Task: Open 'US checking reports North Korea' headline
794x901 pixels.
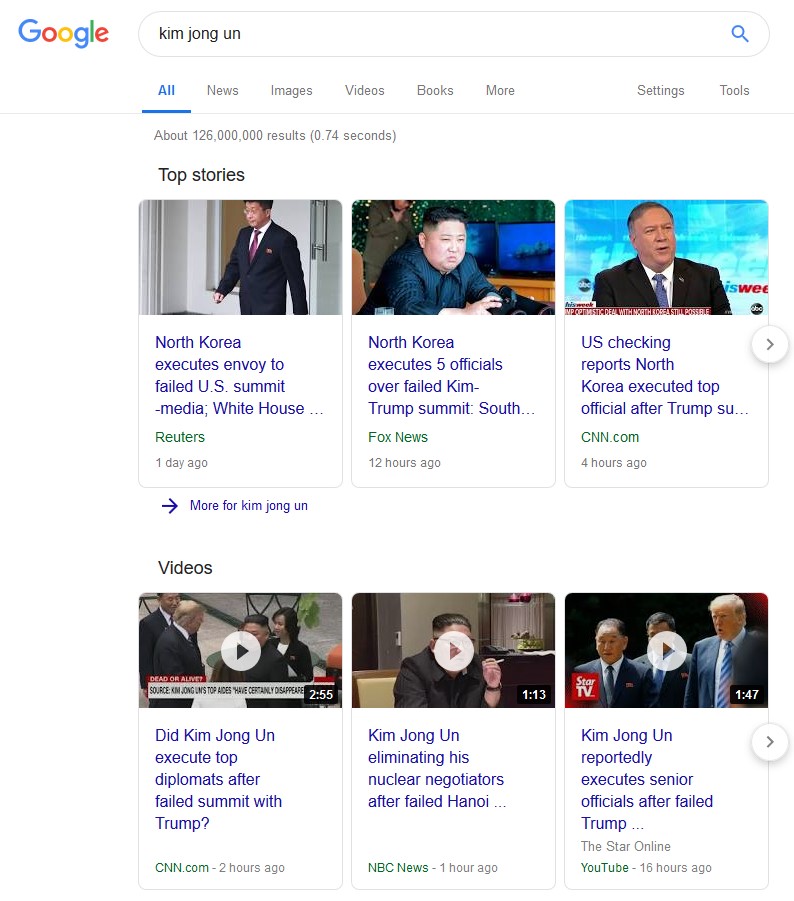Action: coord(665,375)
